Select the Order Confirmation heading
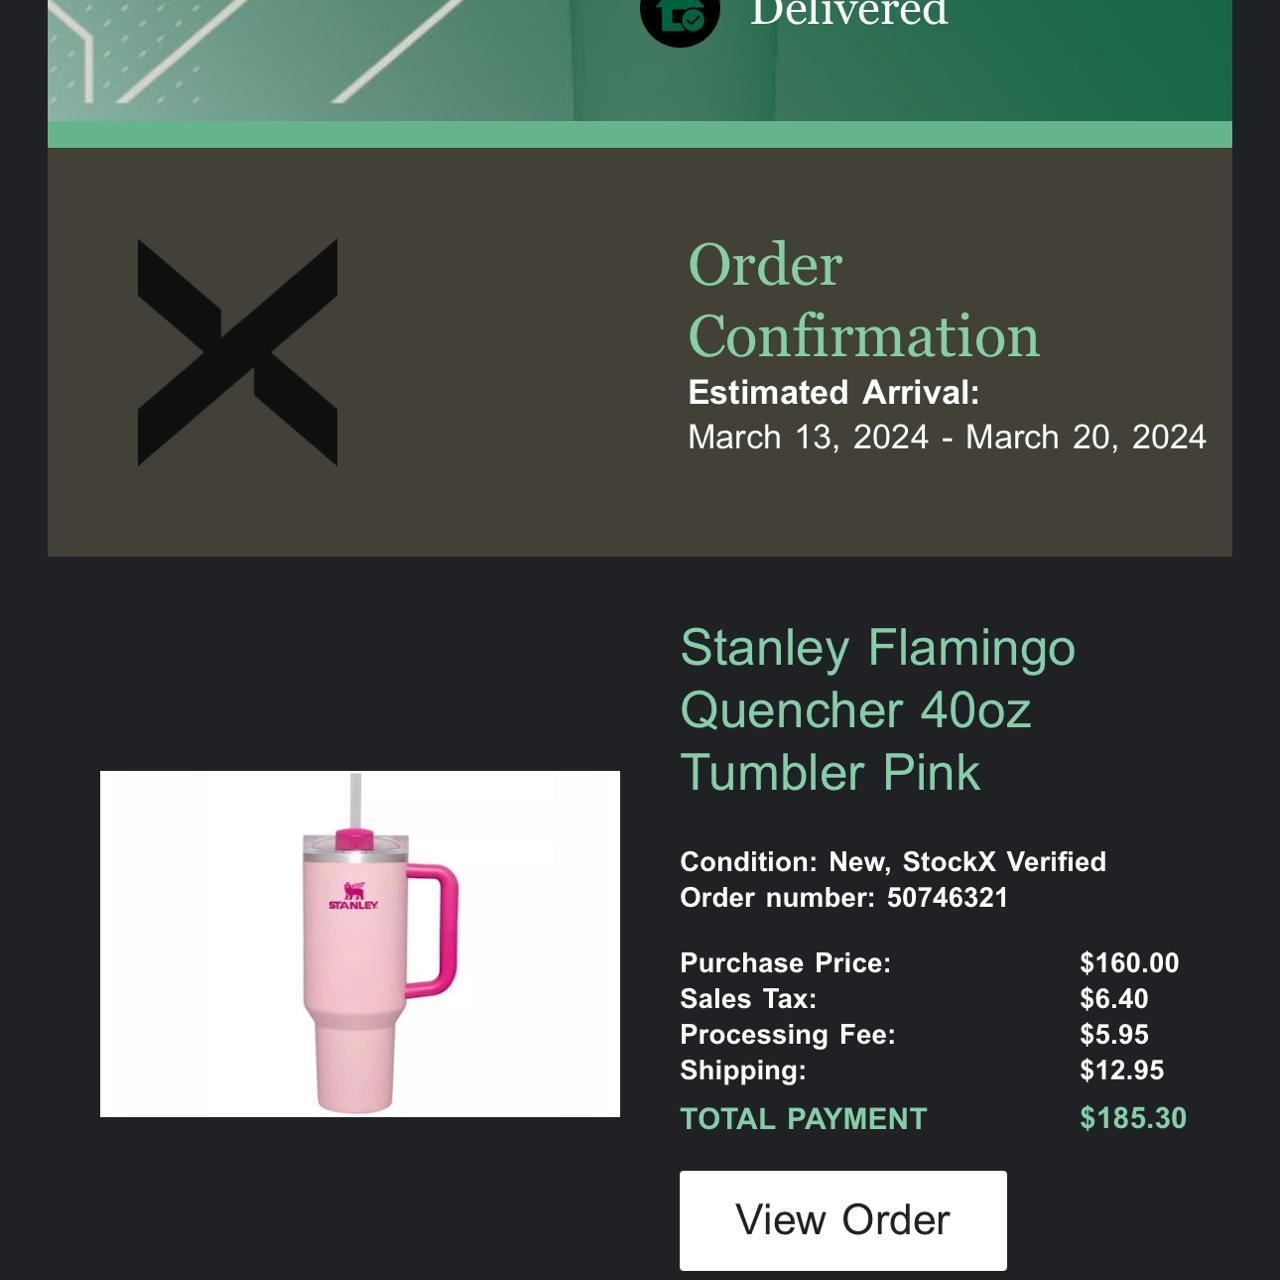Screen dimensions: 1280x1280 tap(862, 300)
